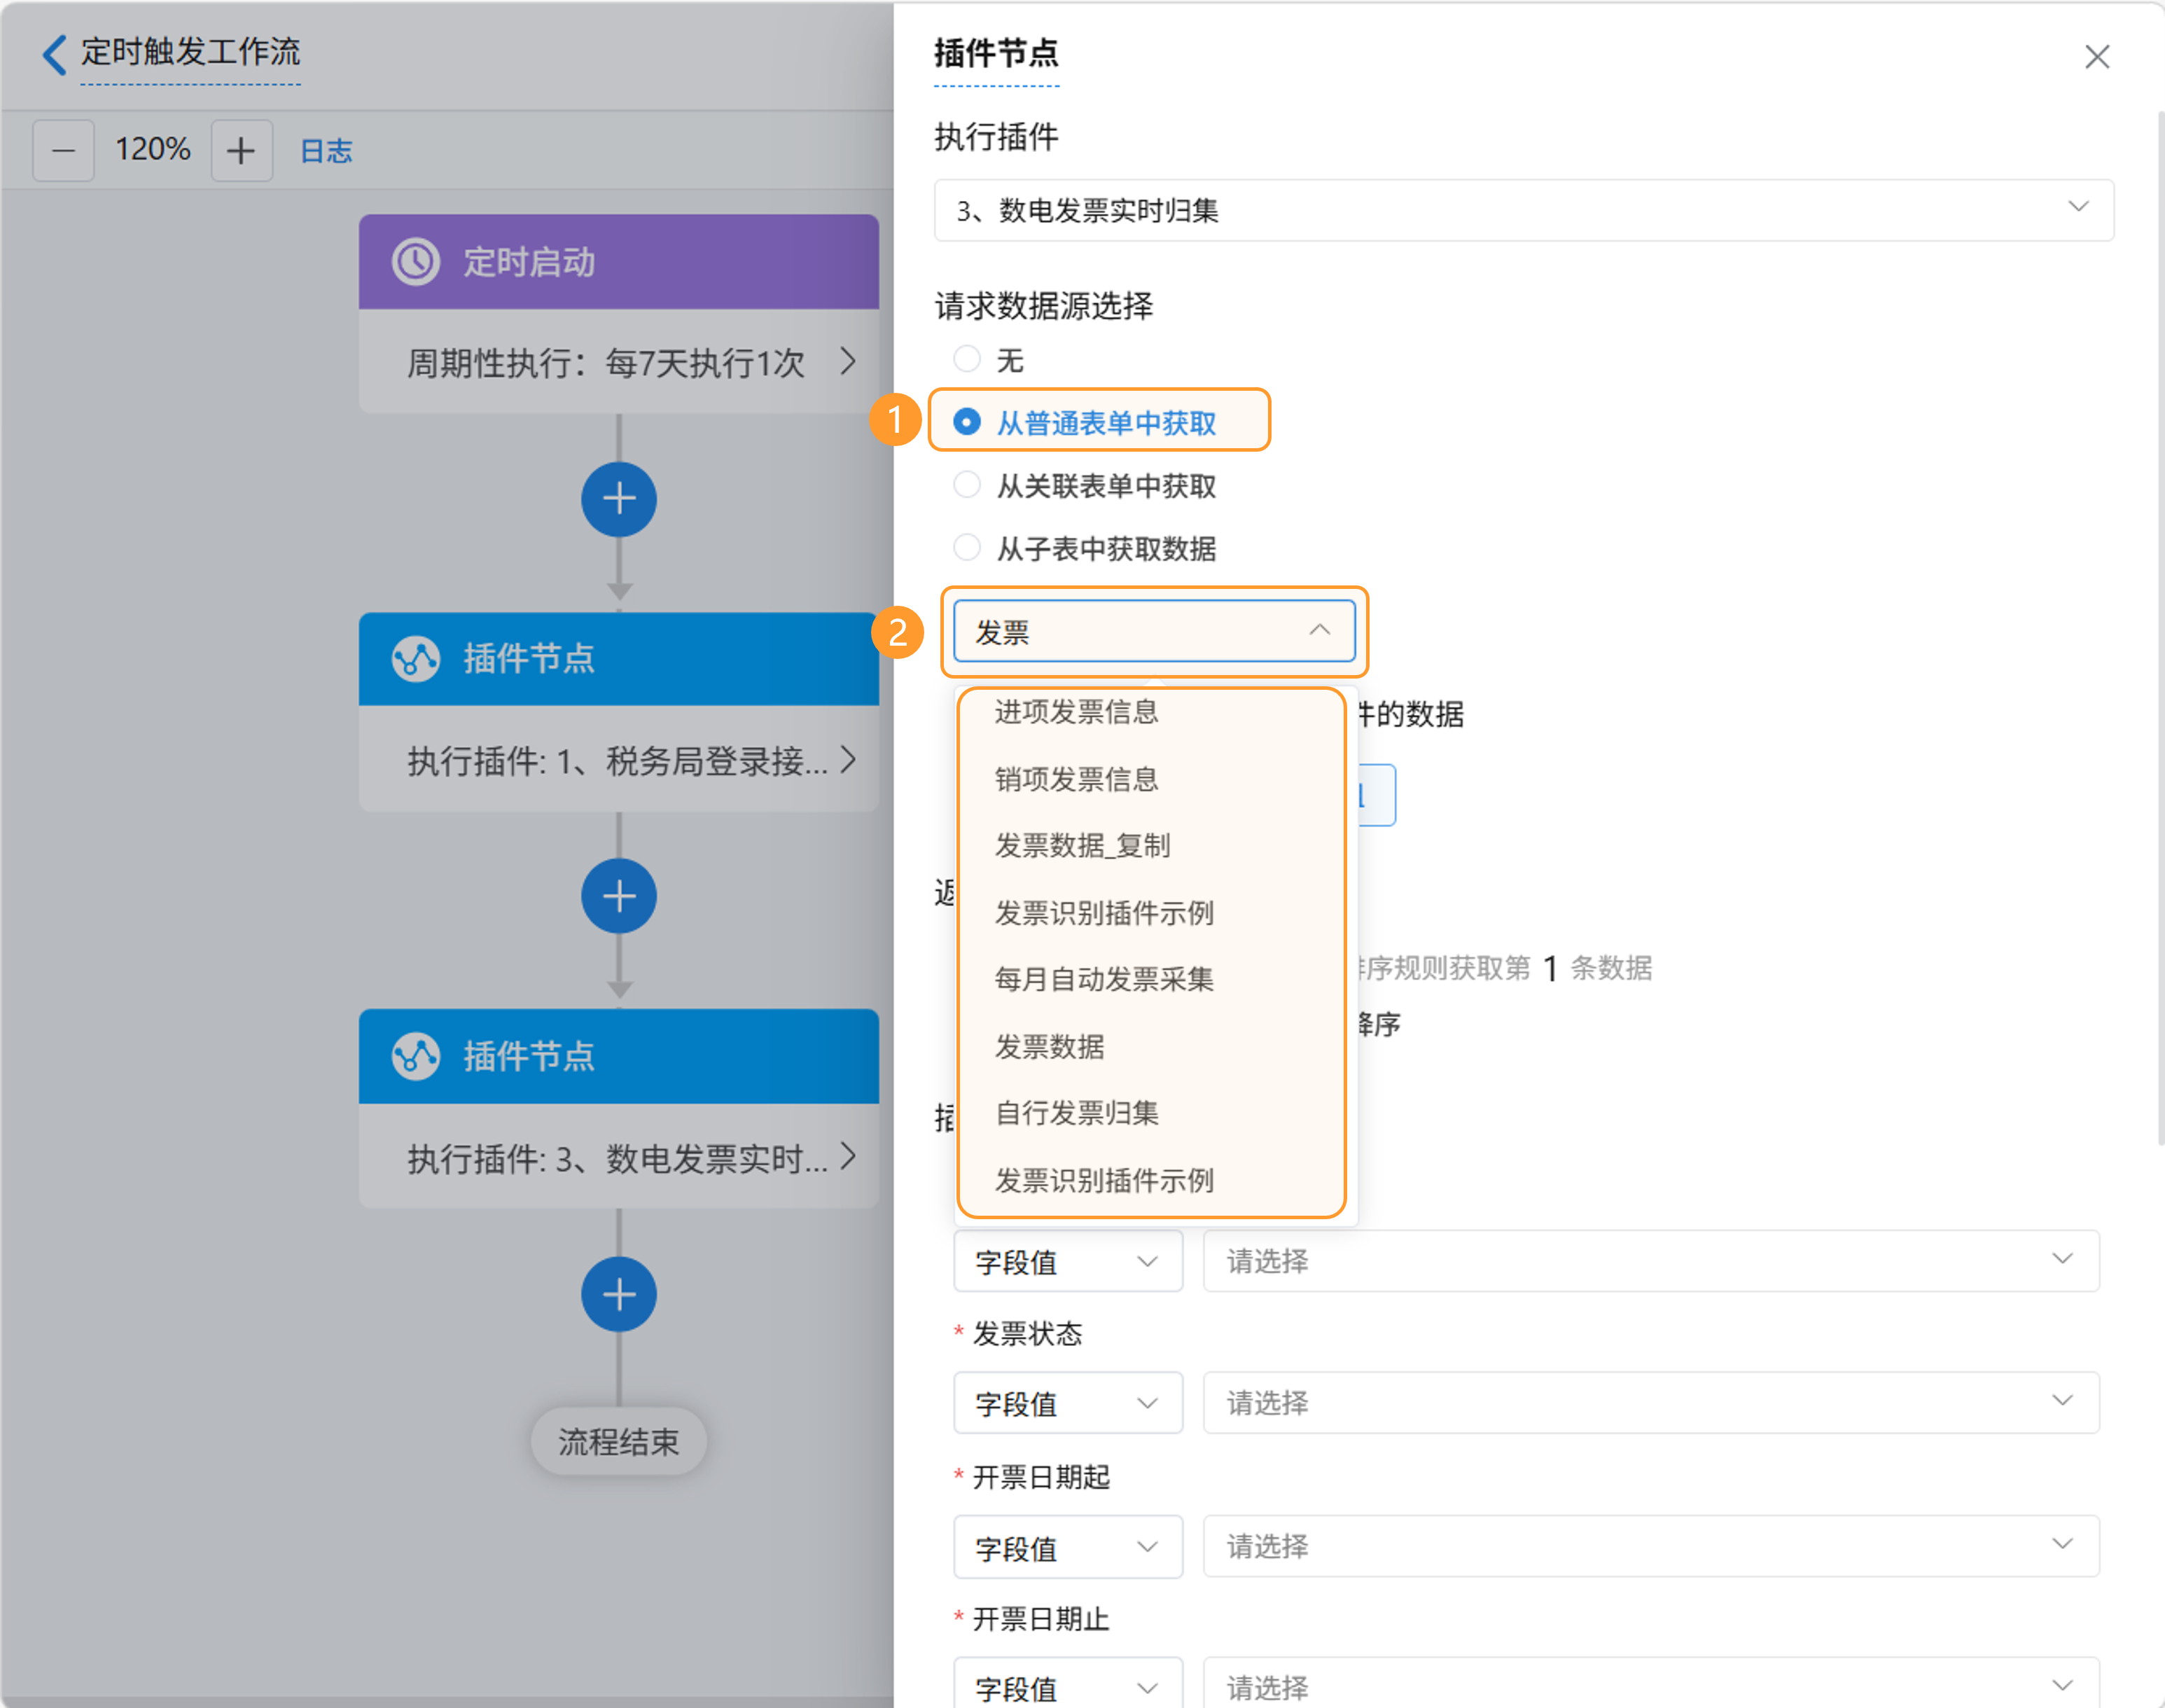2165x1708 pixels.
Task: Open 字段值 dropdown under 发票状态
Action: point(1067,1403)
